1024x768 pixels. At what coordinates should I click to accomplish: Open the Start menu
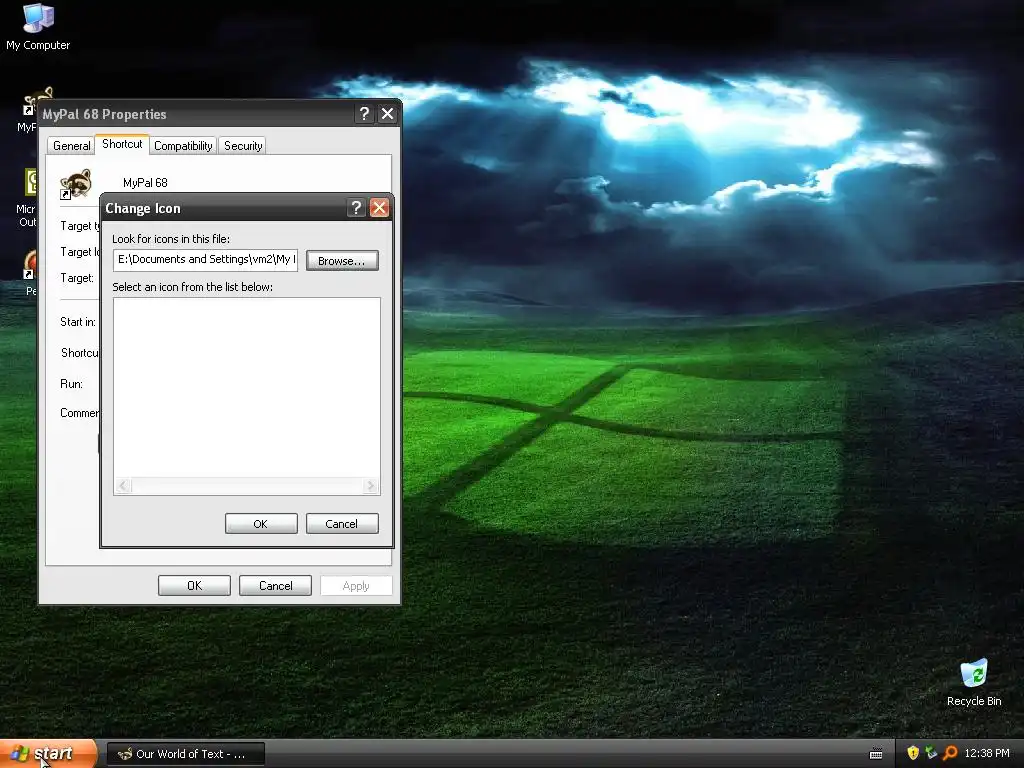(48, 754)
